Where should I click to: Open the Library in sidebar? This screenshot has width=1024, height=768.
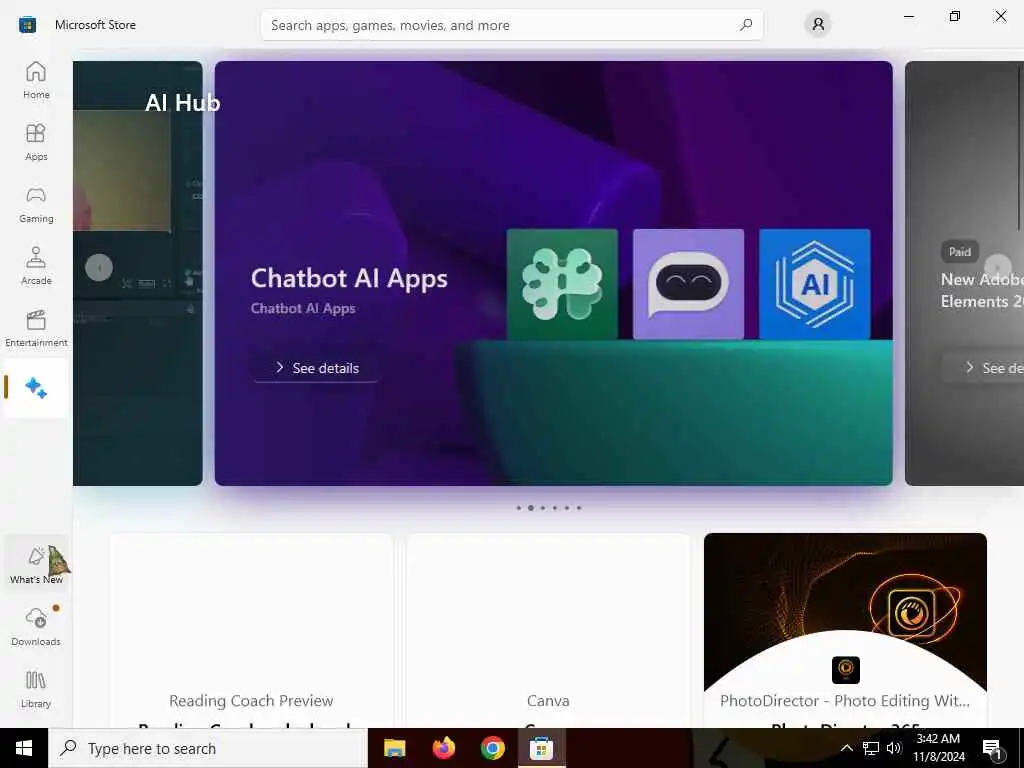coord(36,689)
